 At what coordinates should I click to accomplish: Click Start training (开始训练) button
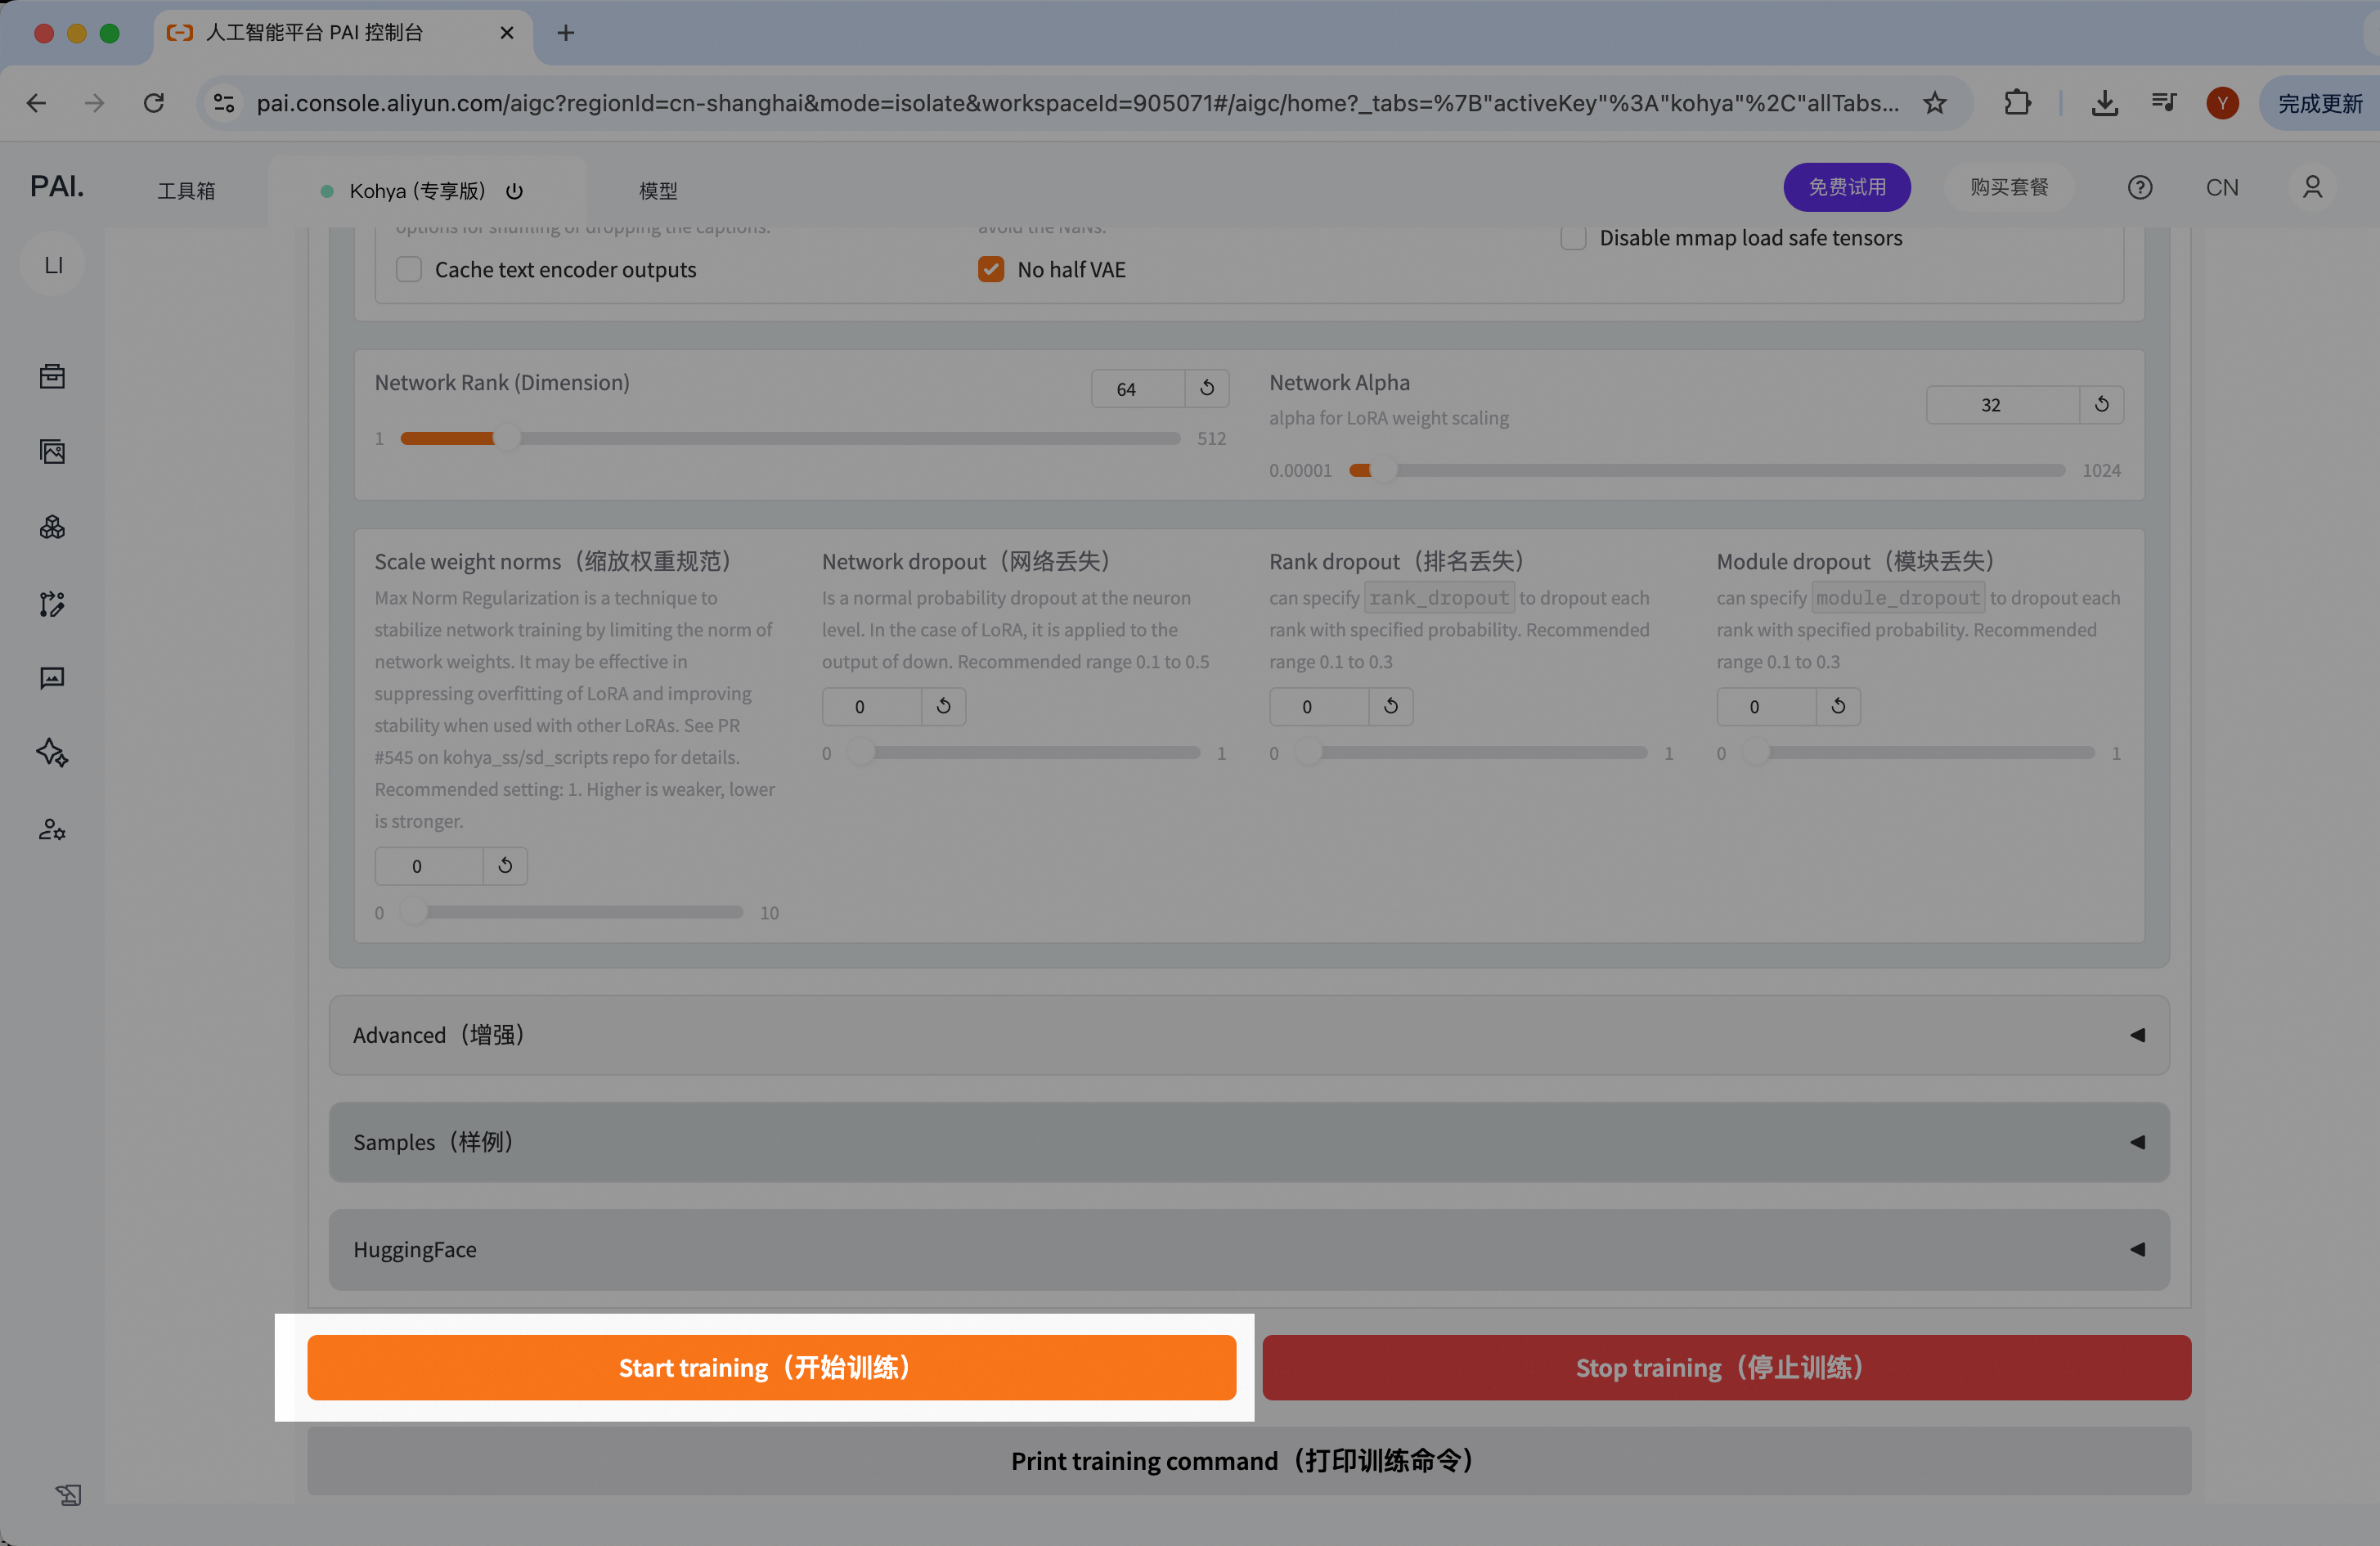pos(771,1367)
